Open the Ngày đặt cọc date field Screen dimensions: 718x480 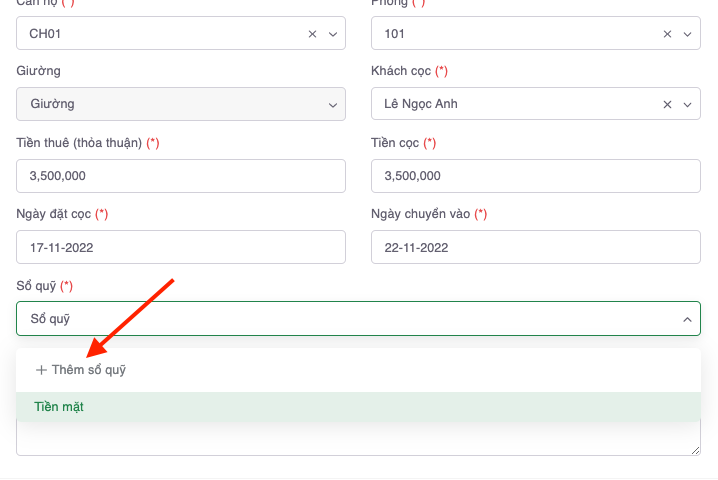(180, 247)
